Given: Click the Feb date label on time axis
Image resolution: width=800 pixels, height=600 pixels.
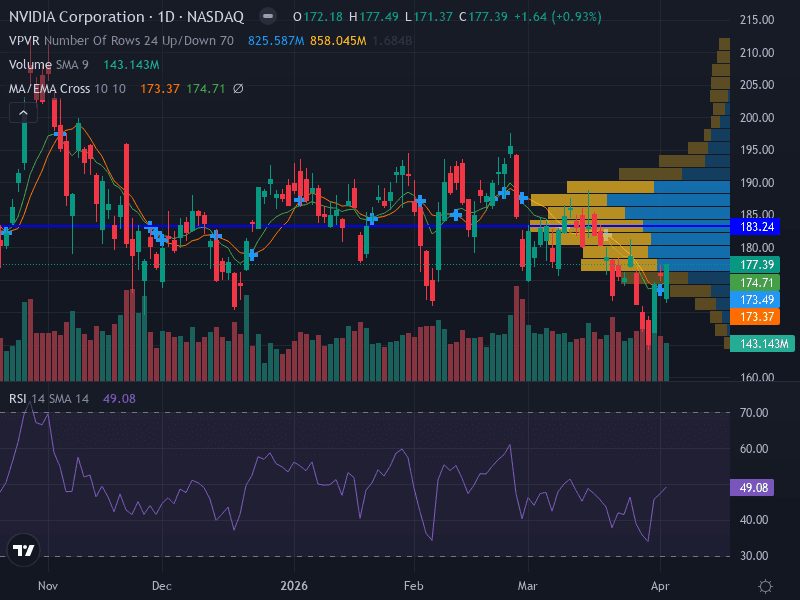Looking at the screenshot, I should pyautogui.click(x=413, y=586).
